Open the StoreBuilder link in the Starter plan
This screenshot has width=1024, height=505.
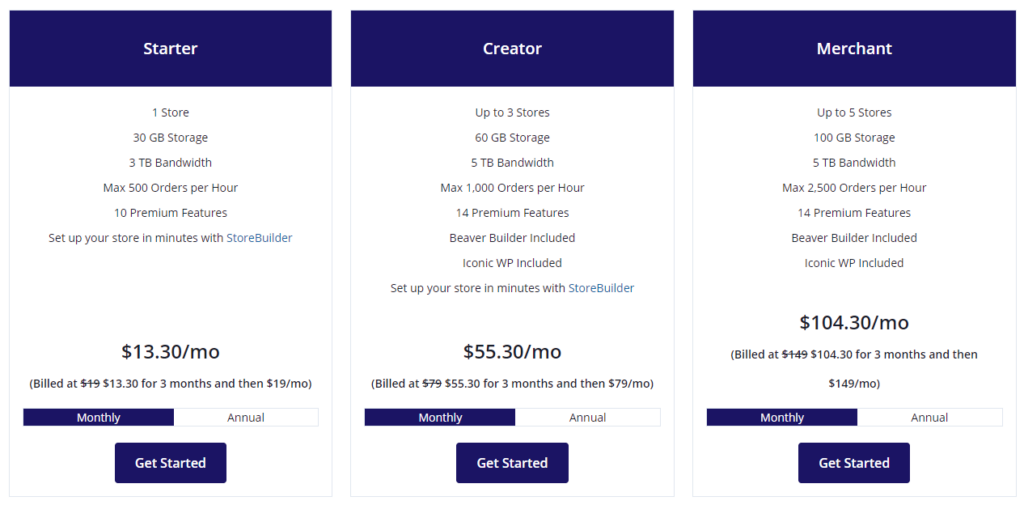259,238
